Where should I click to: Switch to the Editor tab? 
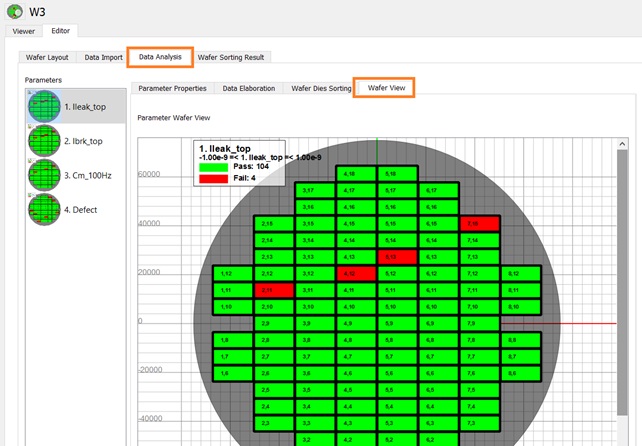61,31
